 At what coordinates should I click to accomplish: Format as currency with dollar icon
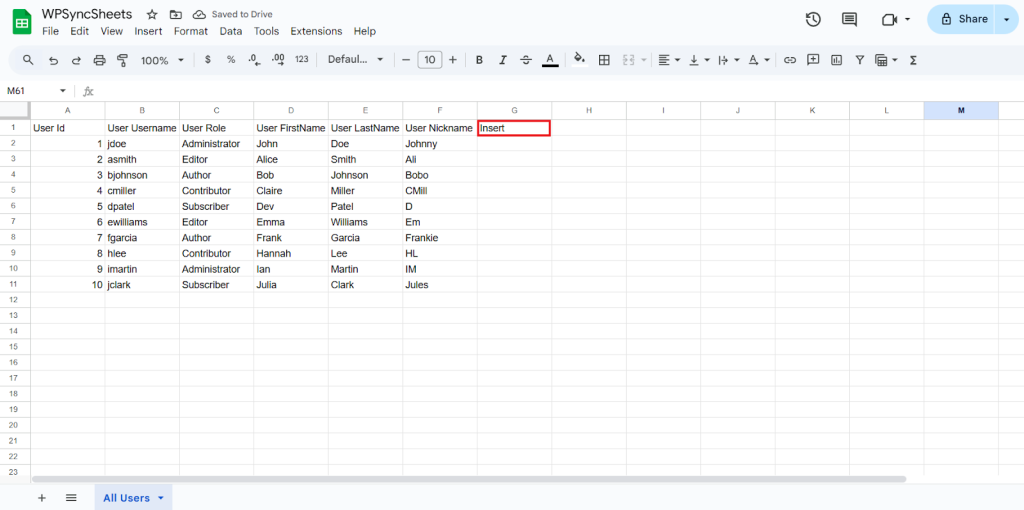point(208,60)
